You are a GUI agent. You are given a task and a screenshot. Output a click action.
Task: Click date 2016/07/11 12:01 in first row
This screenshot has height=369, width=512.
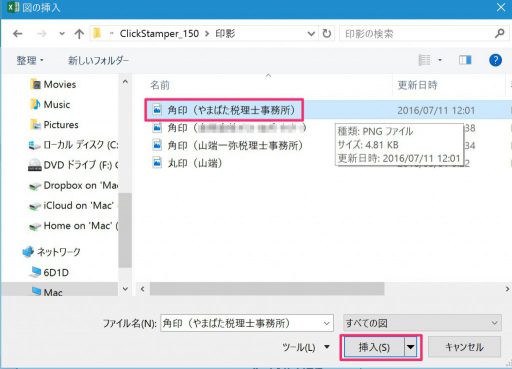(436, 110)
